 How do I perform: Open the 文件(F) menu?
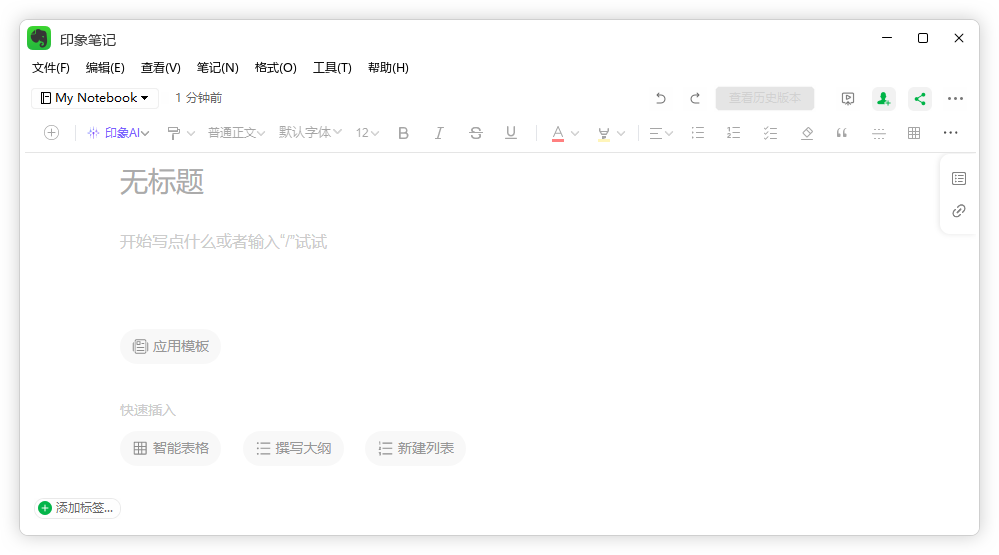pos(50,68)
